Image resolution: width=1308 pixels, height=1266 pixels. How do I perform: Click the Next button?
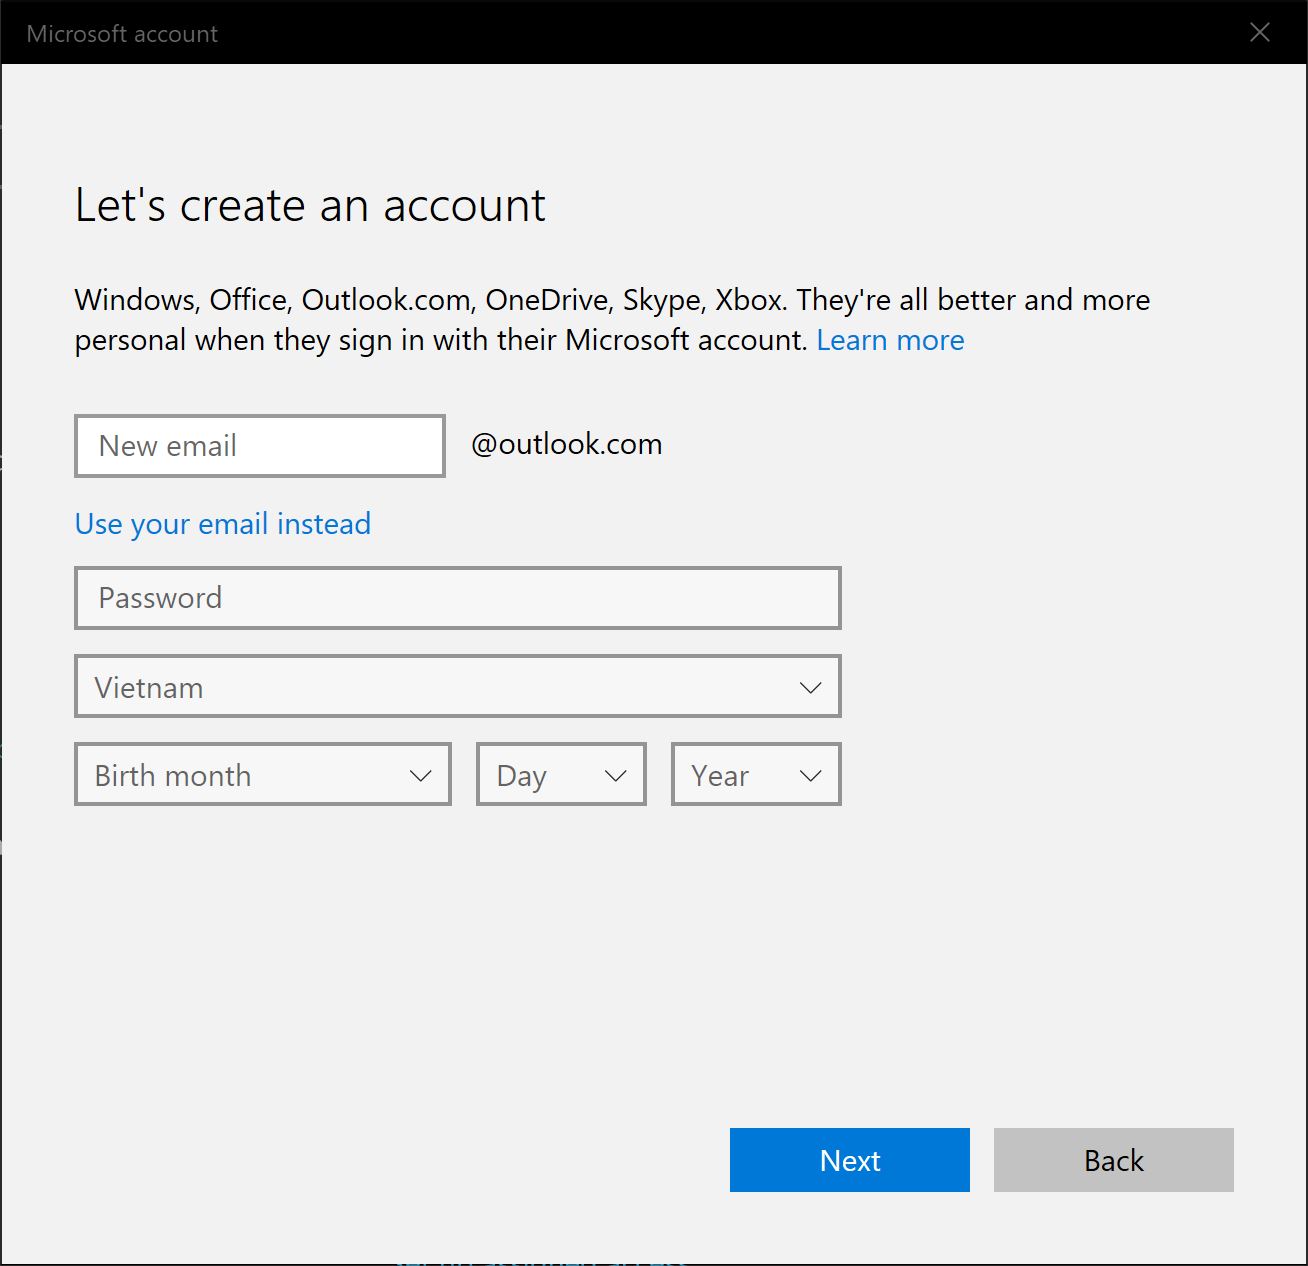coord(850,1160)
